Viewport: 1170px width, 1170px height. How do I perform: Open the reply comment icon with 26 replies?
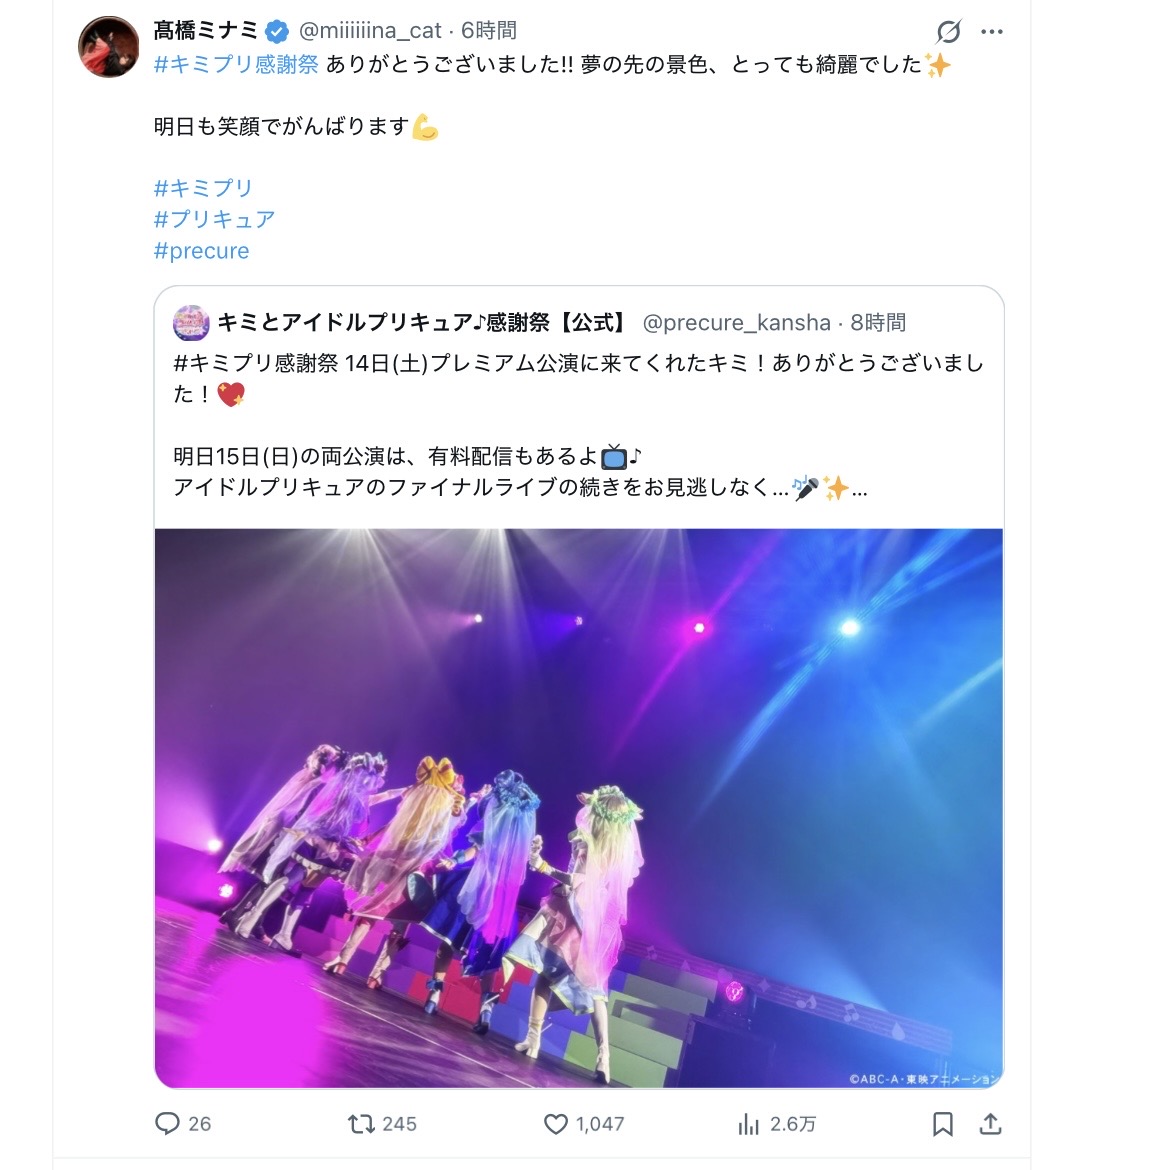click(x=167, y=1123)
